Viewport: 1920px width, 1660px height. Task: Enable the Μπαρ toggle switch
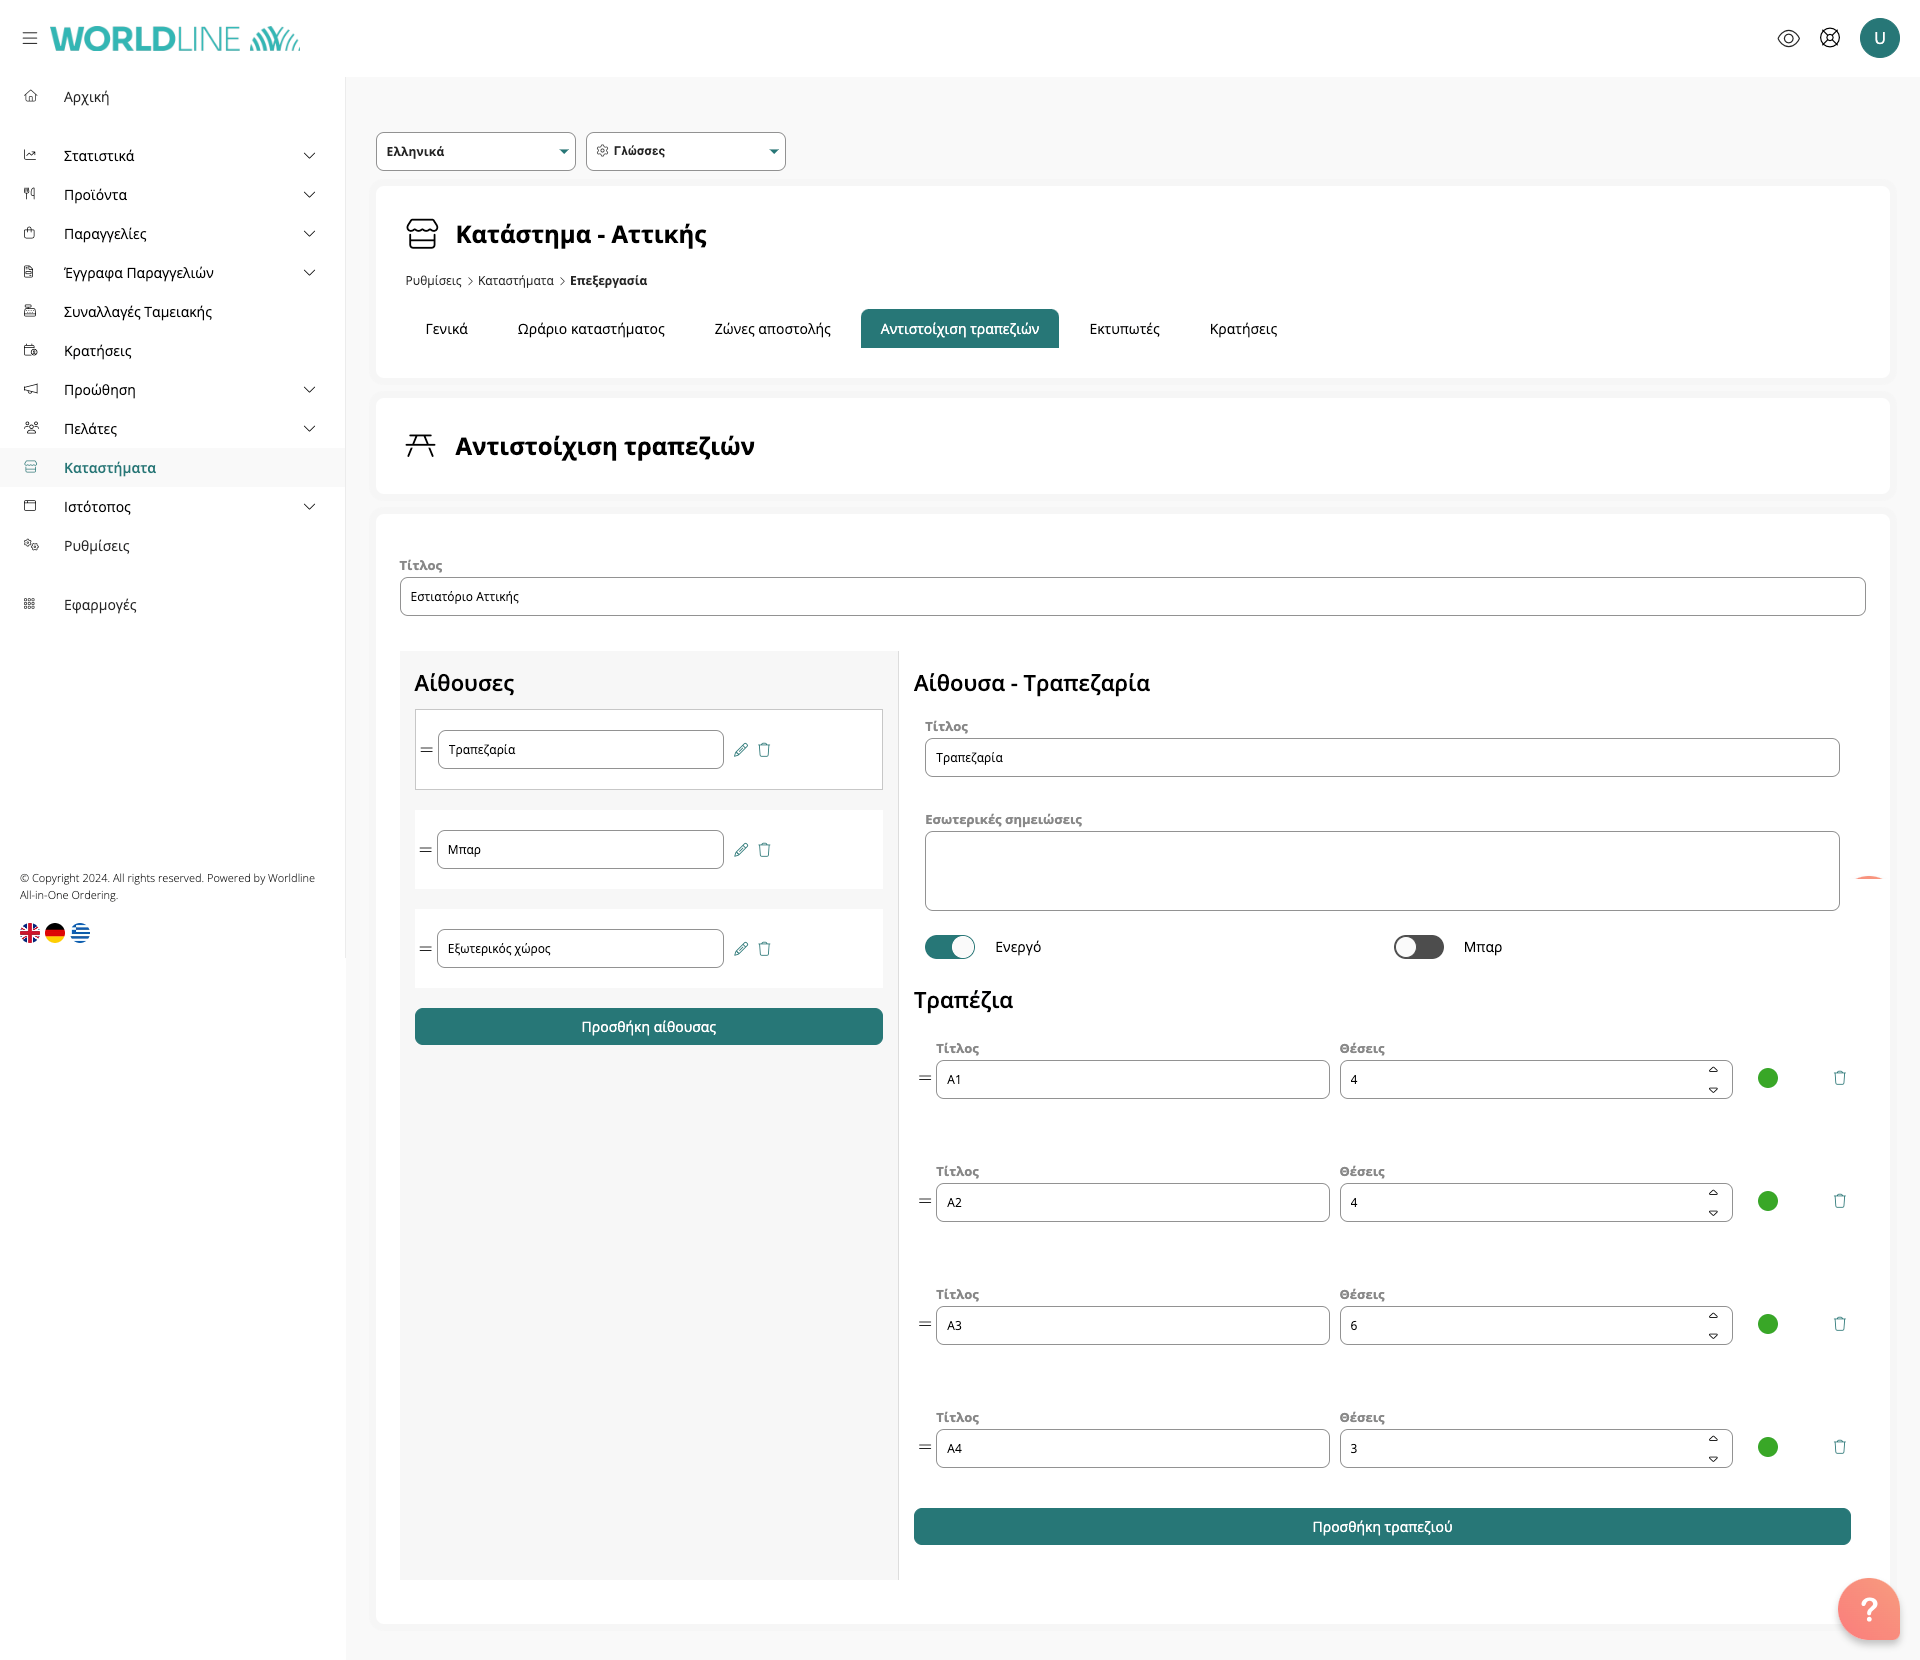click(x=1418, y=947)
